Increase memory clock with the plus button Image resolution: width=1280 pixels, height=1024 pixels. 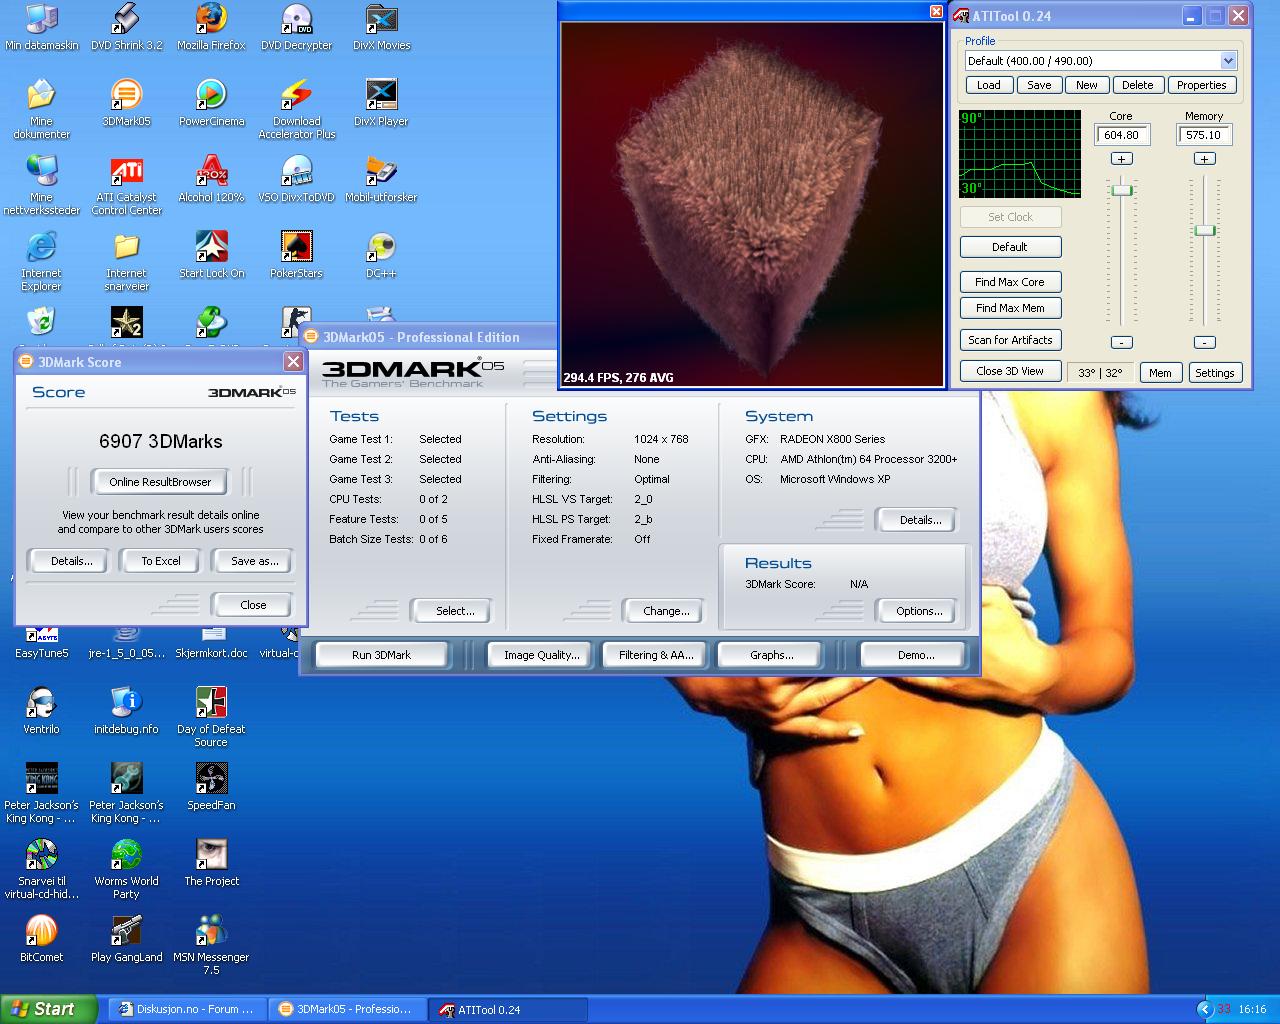click(x=1204, y=159)
